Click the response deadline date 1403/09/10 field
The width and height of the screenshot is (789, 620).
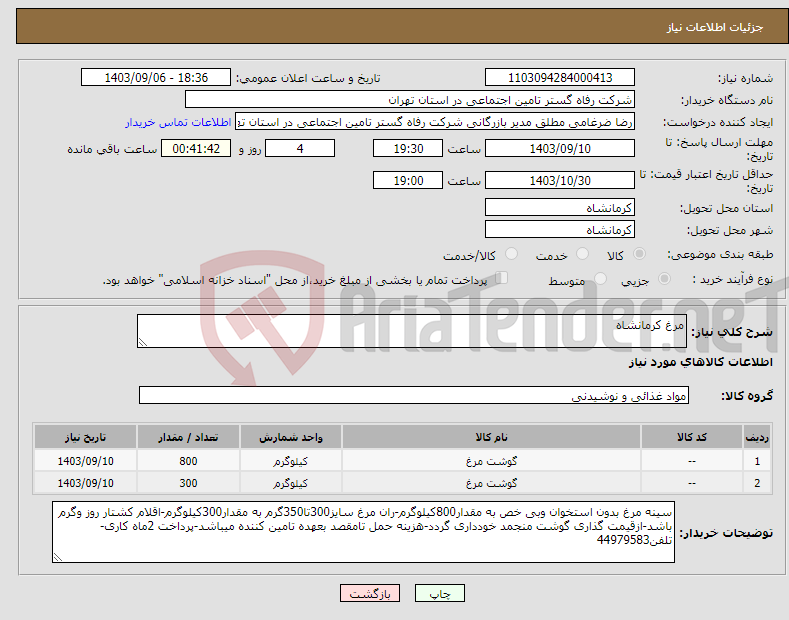[x=560, y=148]
